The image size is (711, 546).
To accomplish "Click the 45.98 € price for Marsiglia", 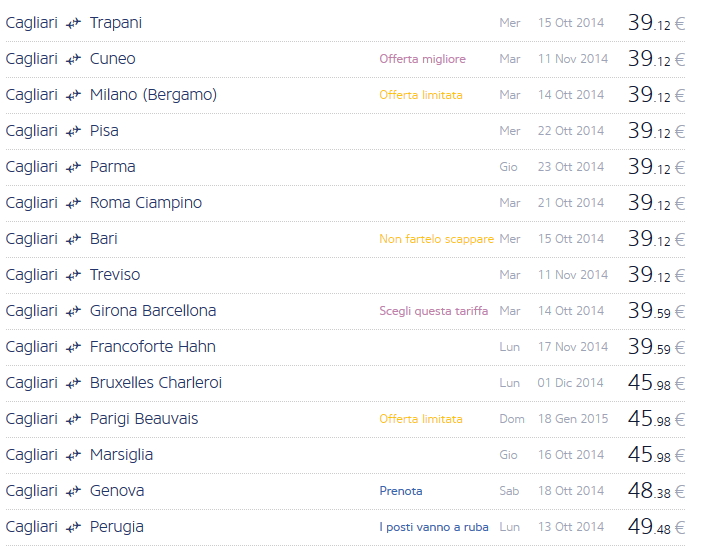I will coord(655,455).
